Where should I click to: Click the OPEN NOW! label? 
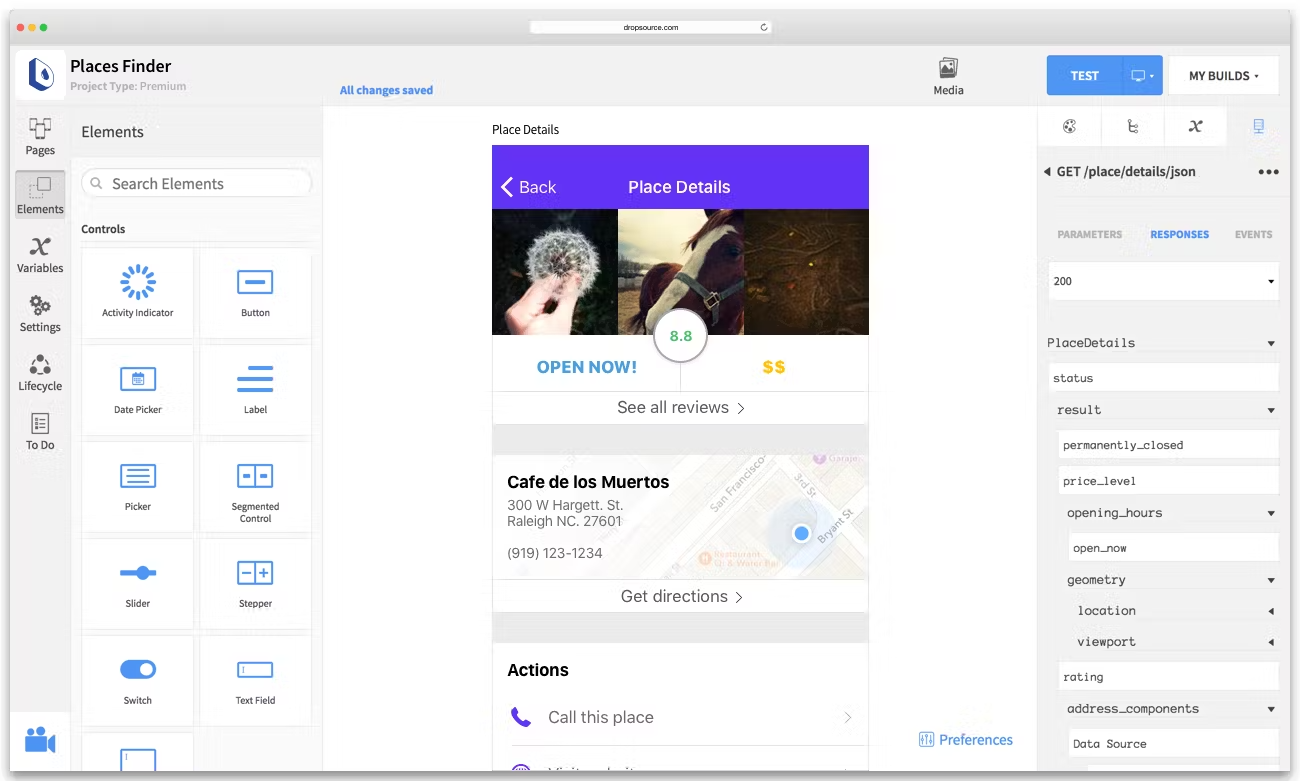(x=586, y=367)
